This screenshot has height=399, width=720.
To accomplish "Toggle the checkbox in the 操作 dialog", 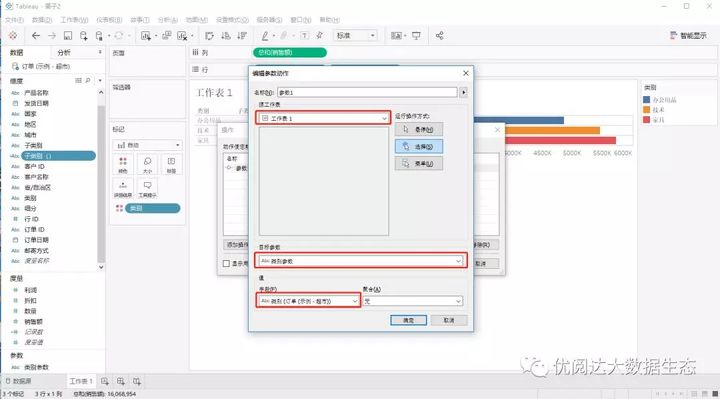I will (x=226, y=263).
